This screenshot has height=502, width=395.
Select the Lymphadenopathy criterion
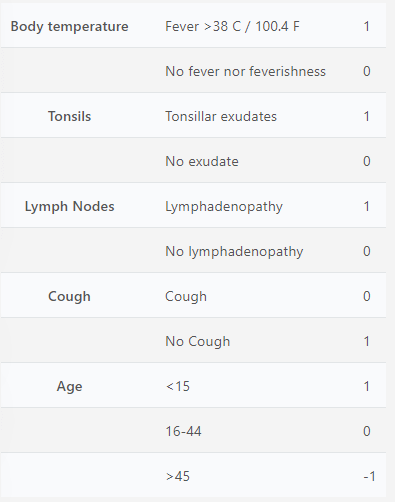[224, 207]
